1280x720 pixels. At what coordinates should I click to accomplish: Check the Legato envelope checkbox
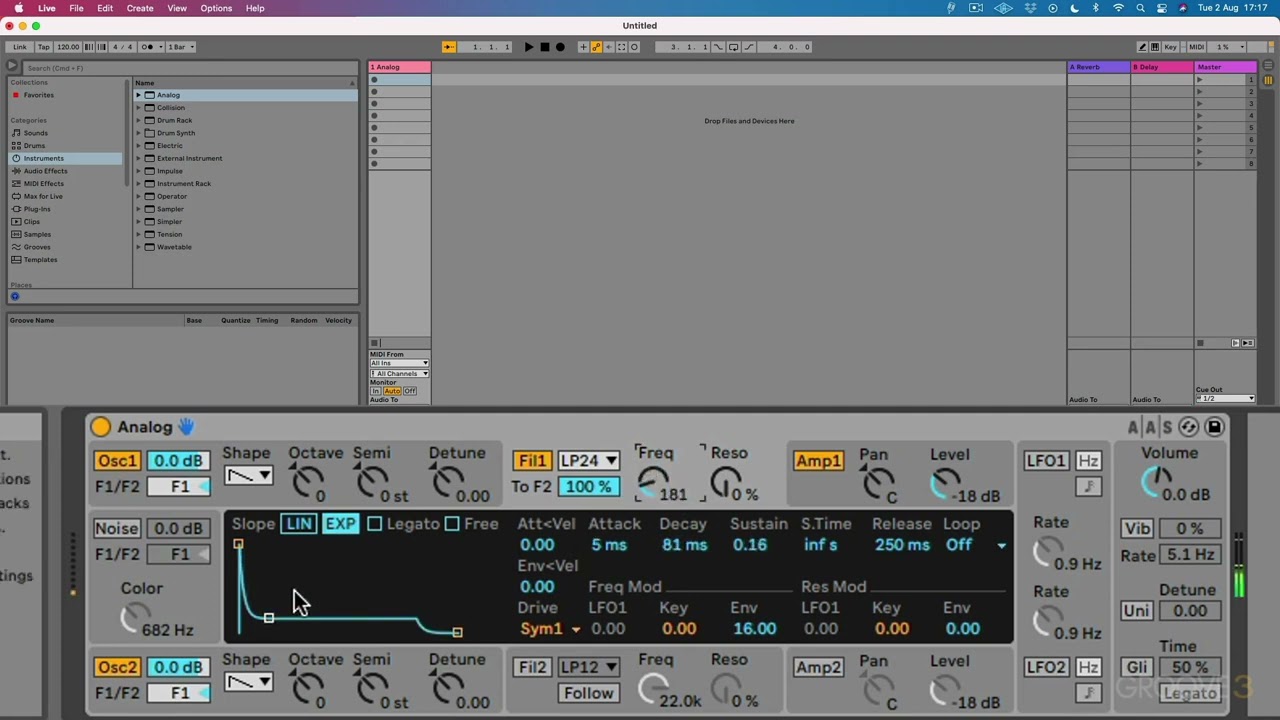click(x=374, y=524)
